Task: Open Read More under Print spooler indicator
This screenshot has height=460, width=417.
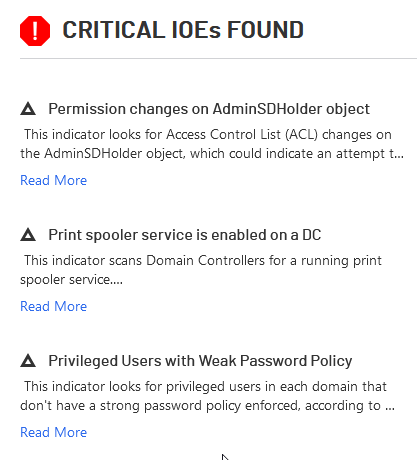Action: [54, 306]
